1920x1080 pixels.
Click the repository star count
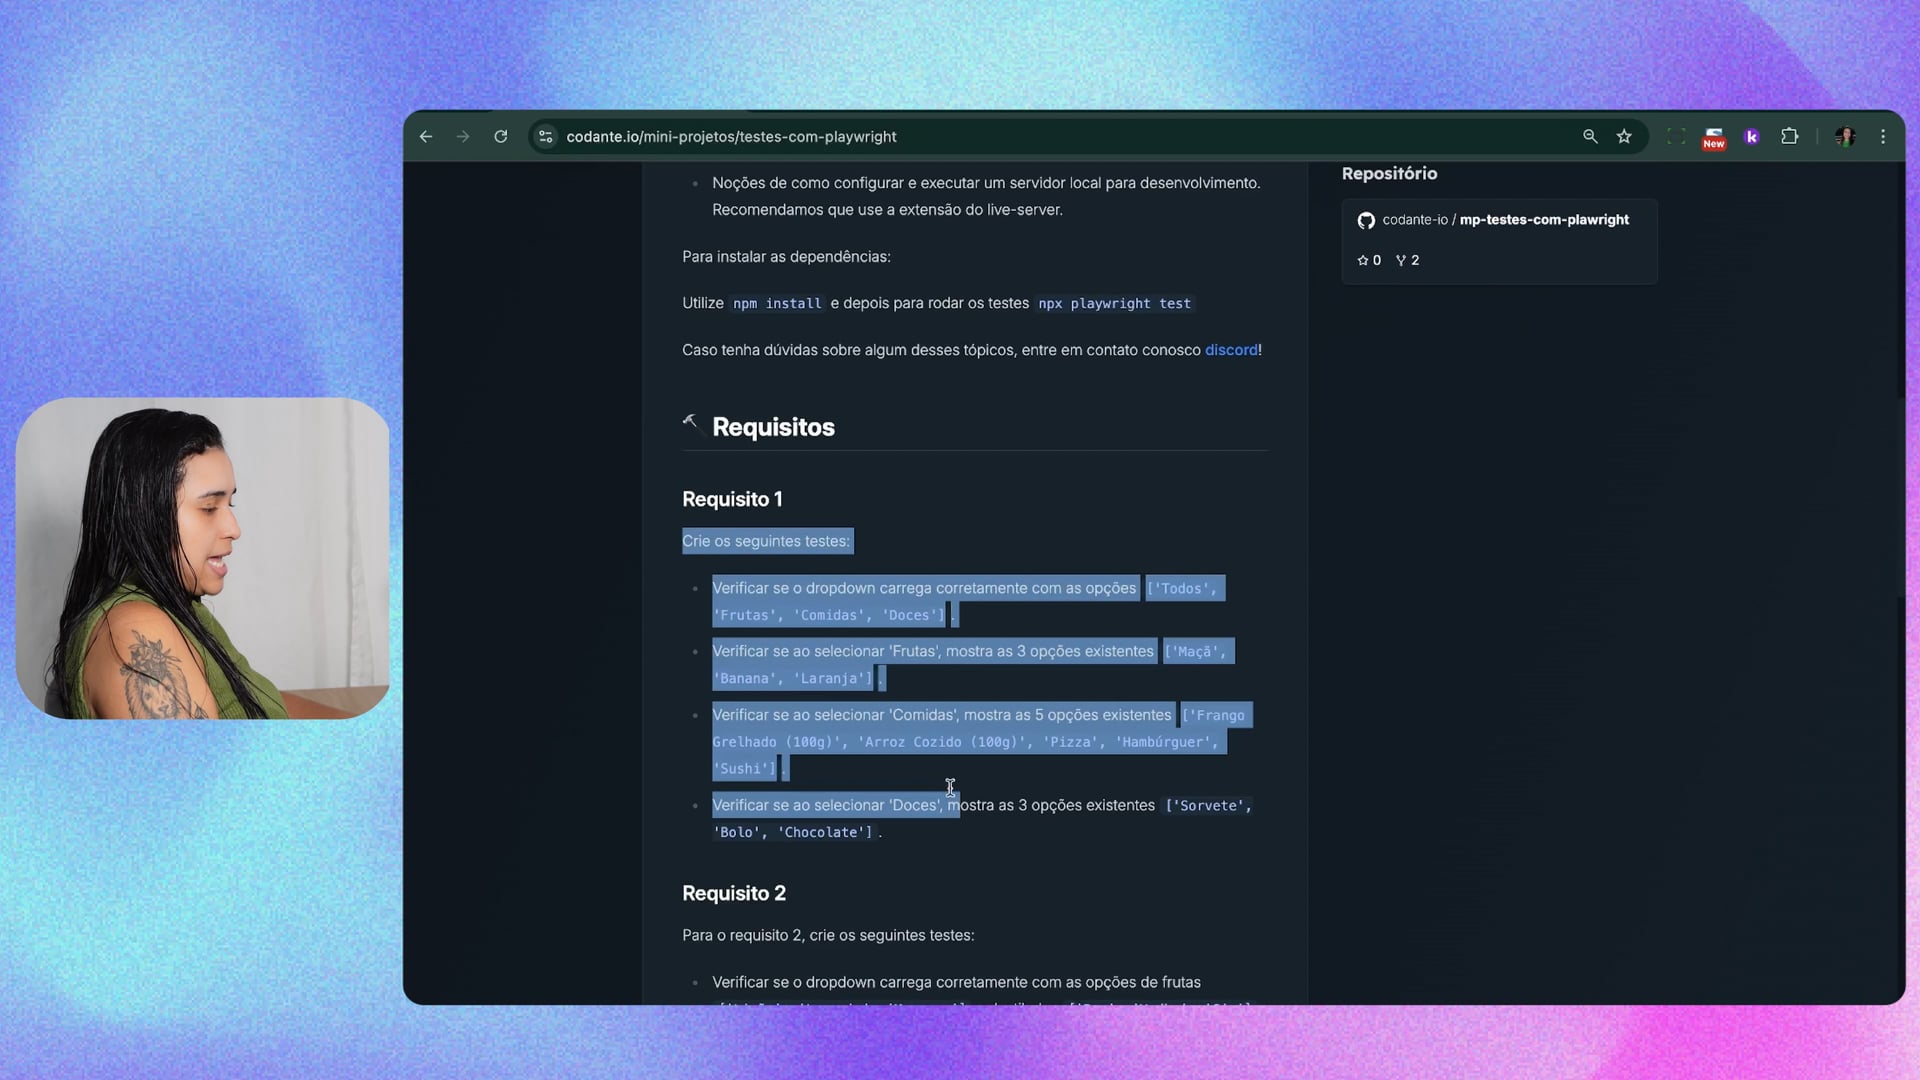[x=1369, y=260]
